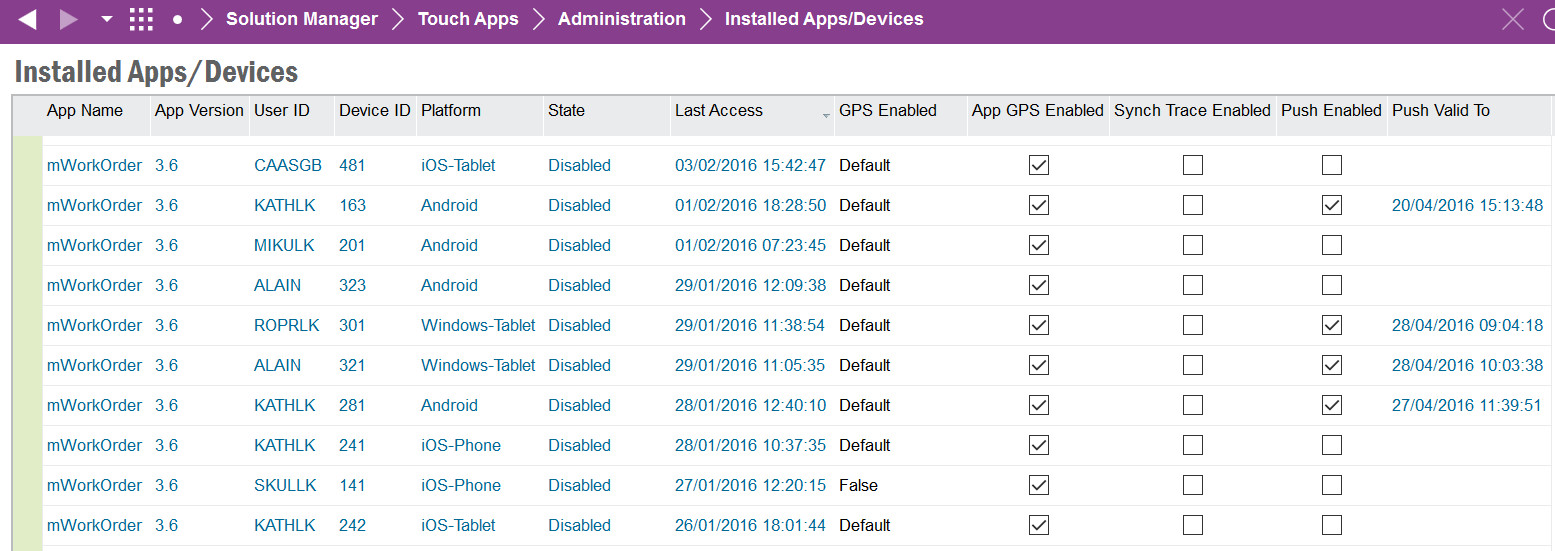Click the X icon in the top bar

1514,19
